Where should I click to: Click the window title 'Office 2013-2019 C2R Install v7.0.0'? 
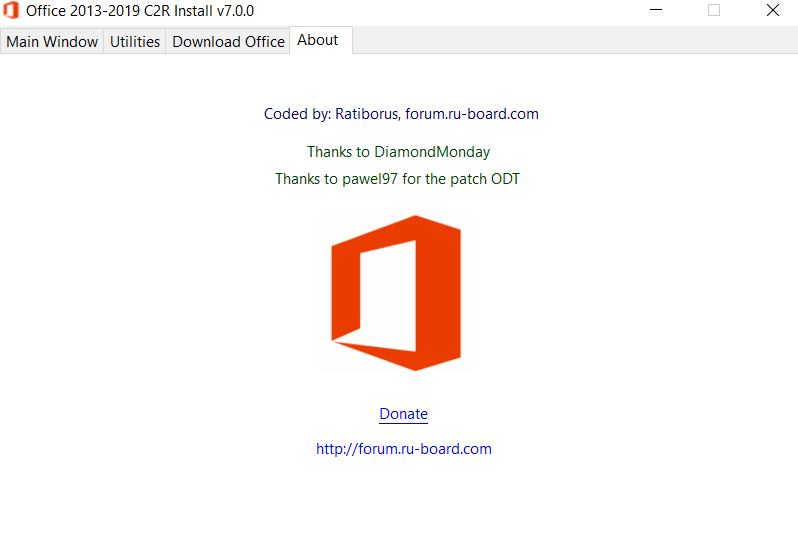pyautogui.click(x=140, y=11)
